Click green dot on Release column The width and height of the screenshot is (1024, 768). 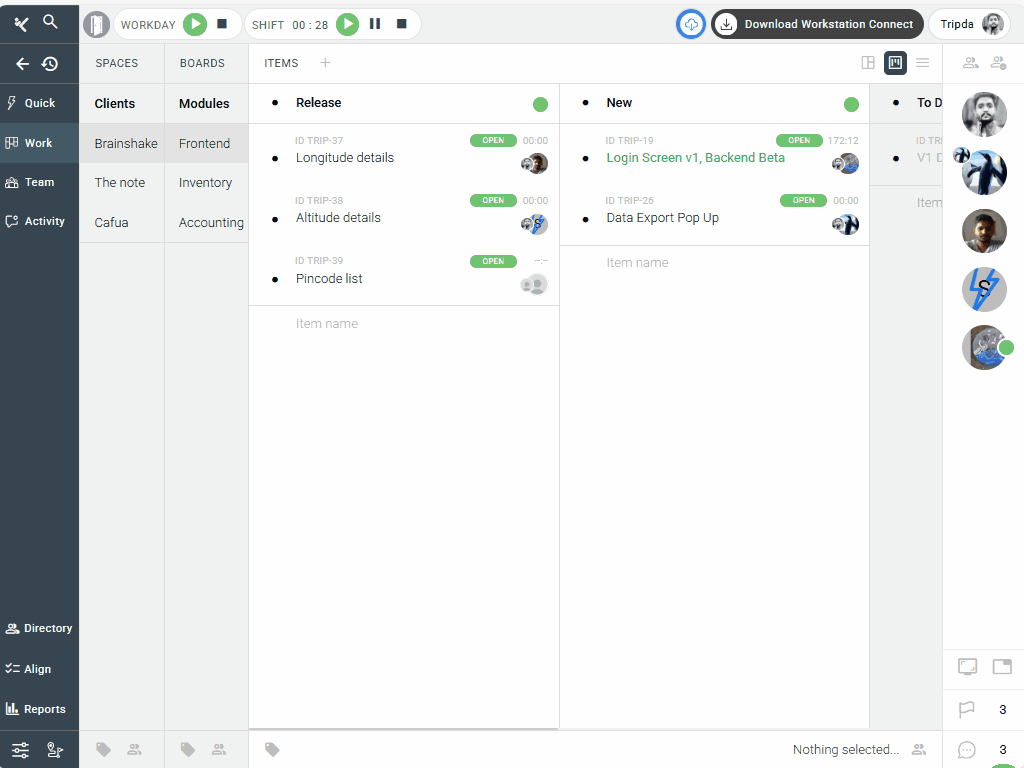point(540,104)
